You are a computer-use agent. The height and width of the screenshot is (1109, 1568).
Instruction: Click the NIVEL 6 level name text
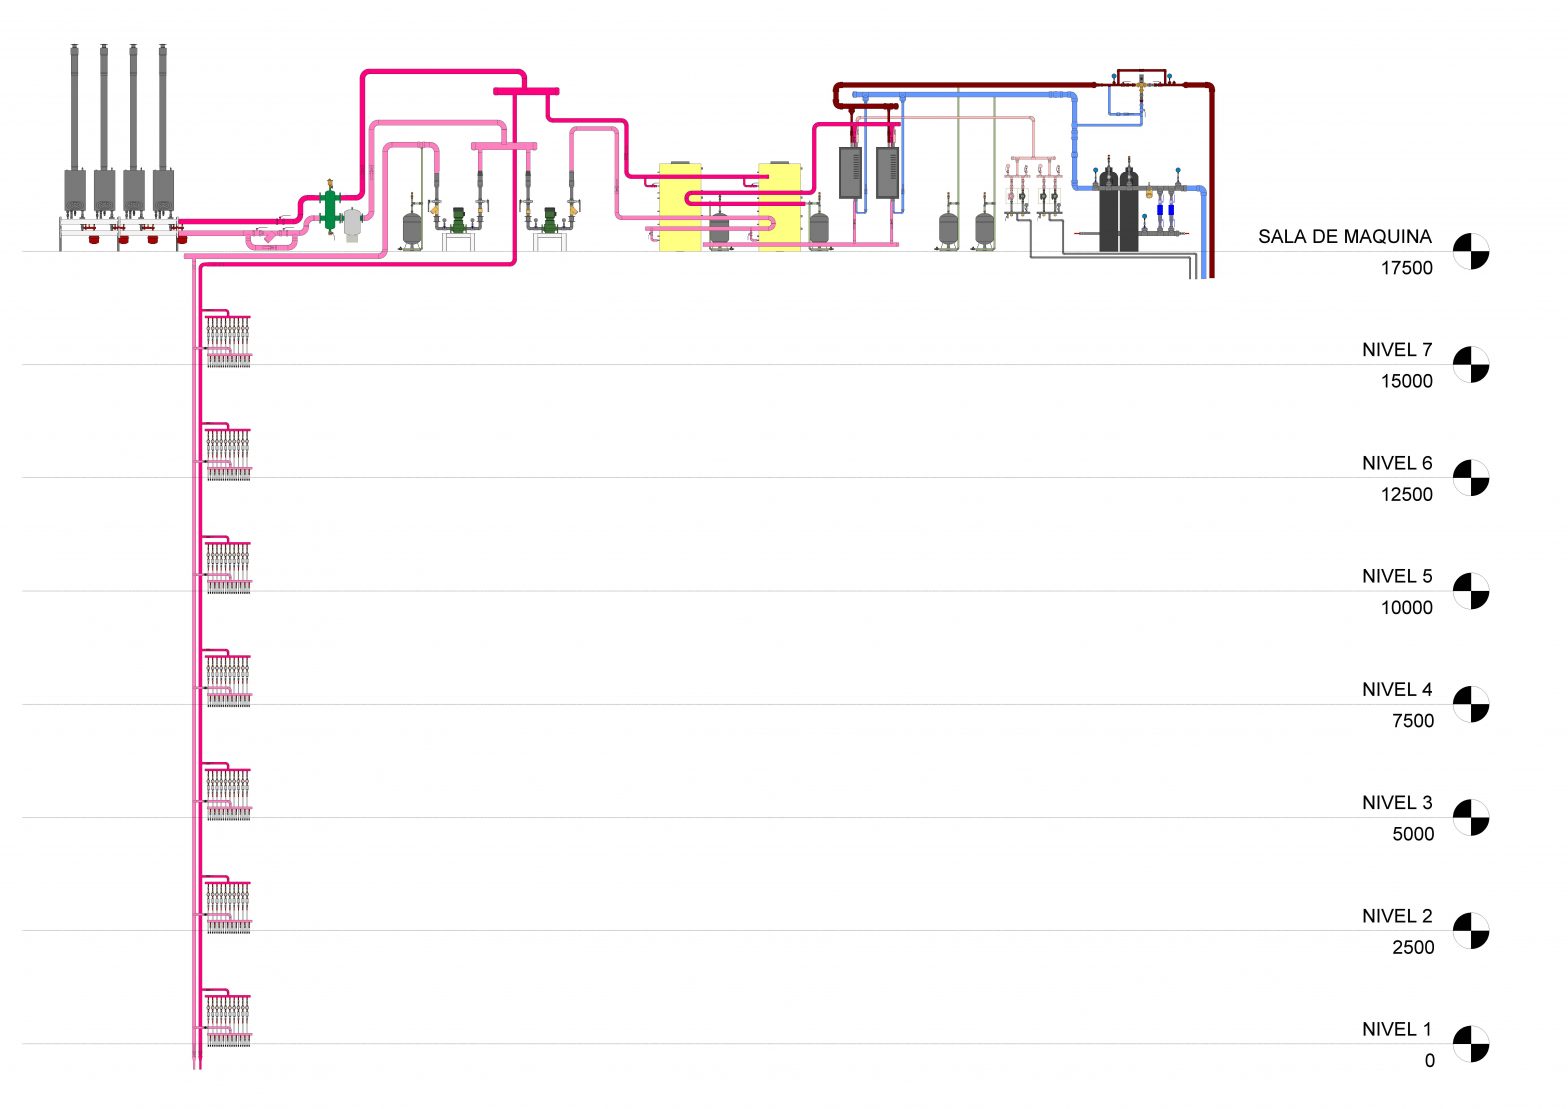(1396, 463)
